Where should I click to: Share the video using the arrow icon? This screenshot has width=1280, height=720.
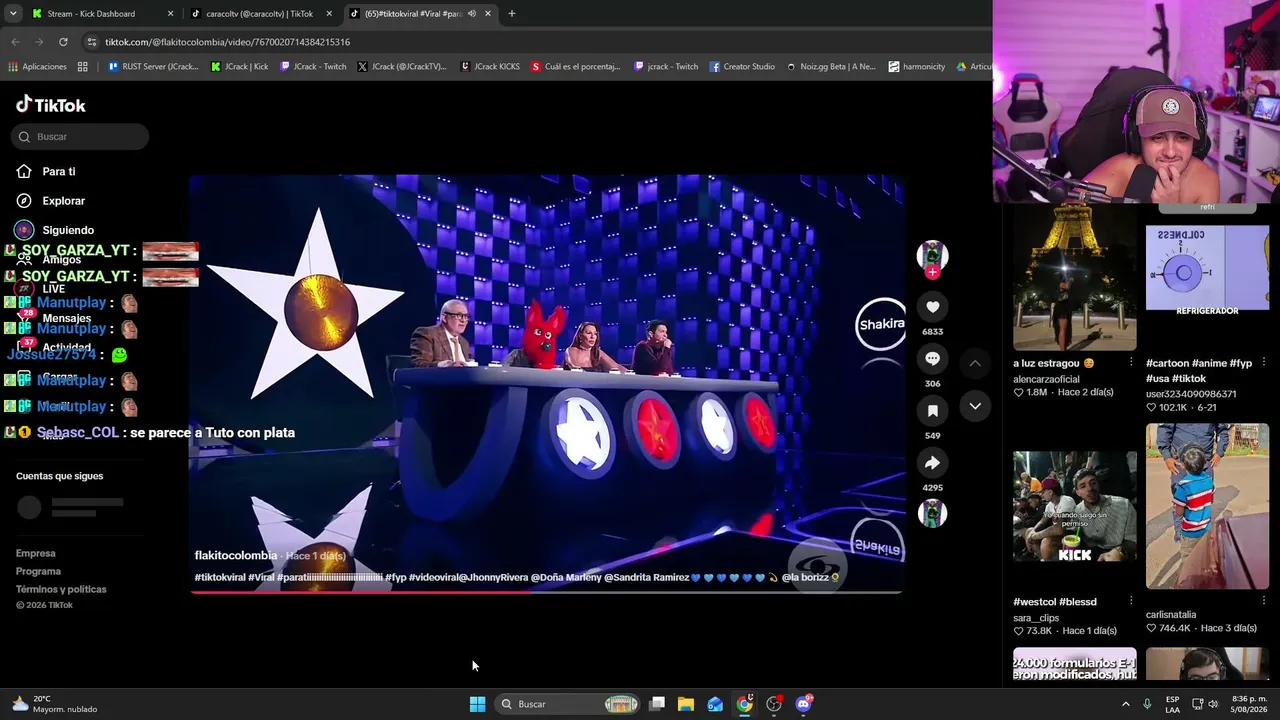(932, 462)
